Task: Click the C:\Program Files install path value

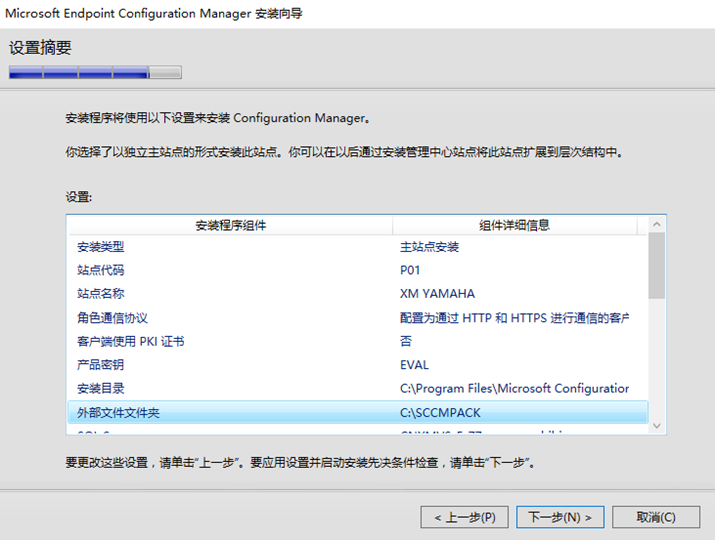Action: pos(514,389)
